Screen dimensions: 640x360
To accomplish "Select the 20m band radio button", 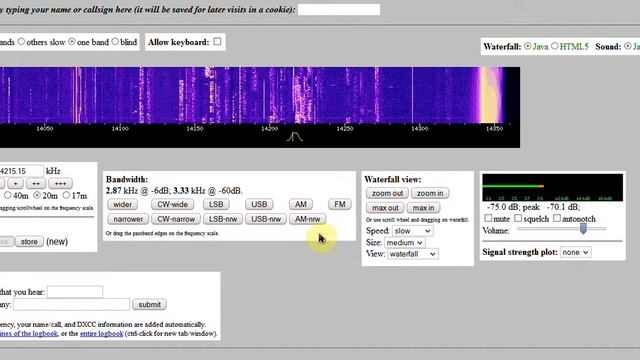I will [37, 196].
